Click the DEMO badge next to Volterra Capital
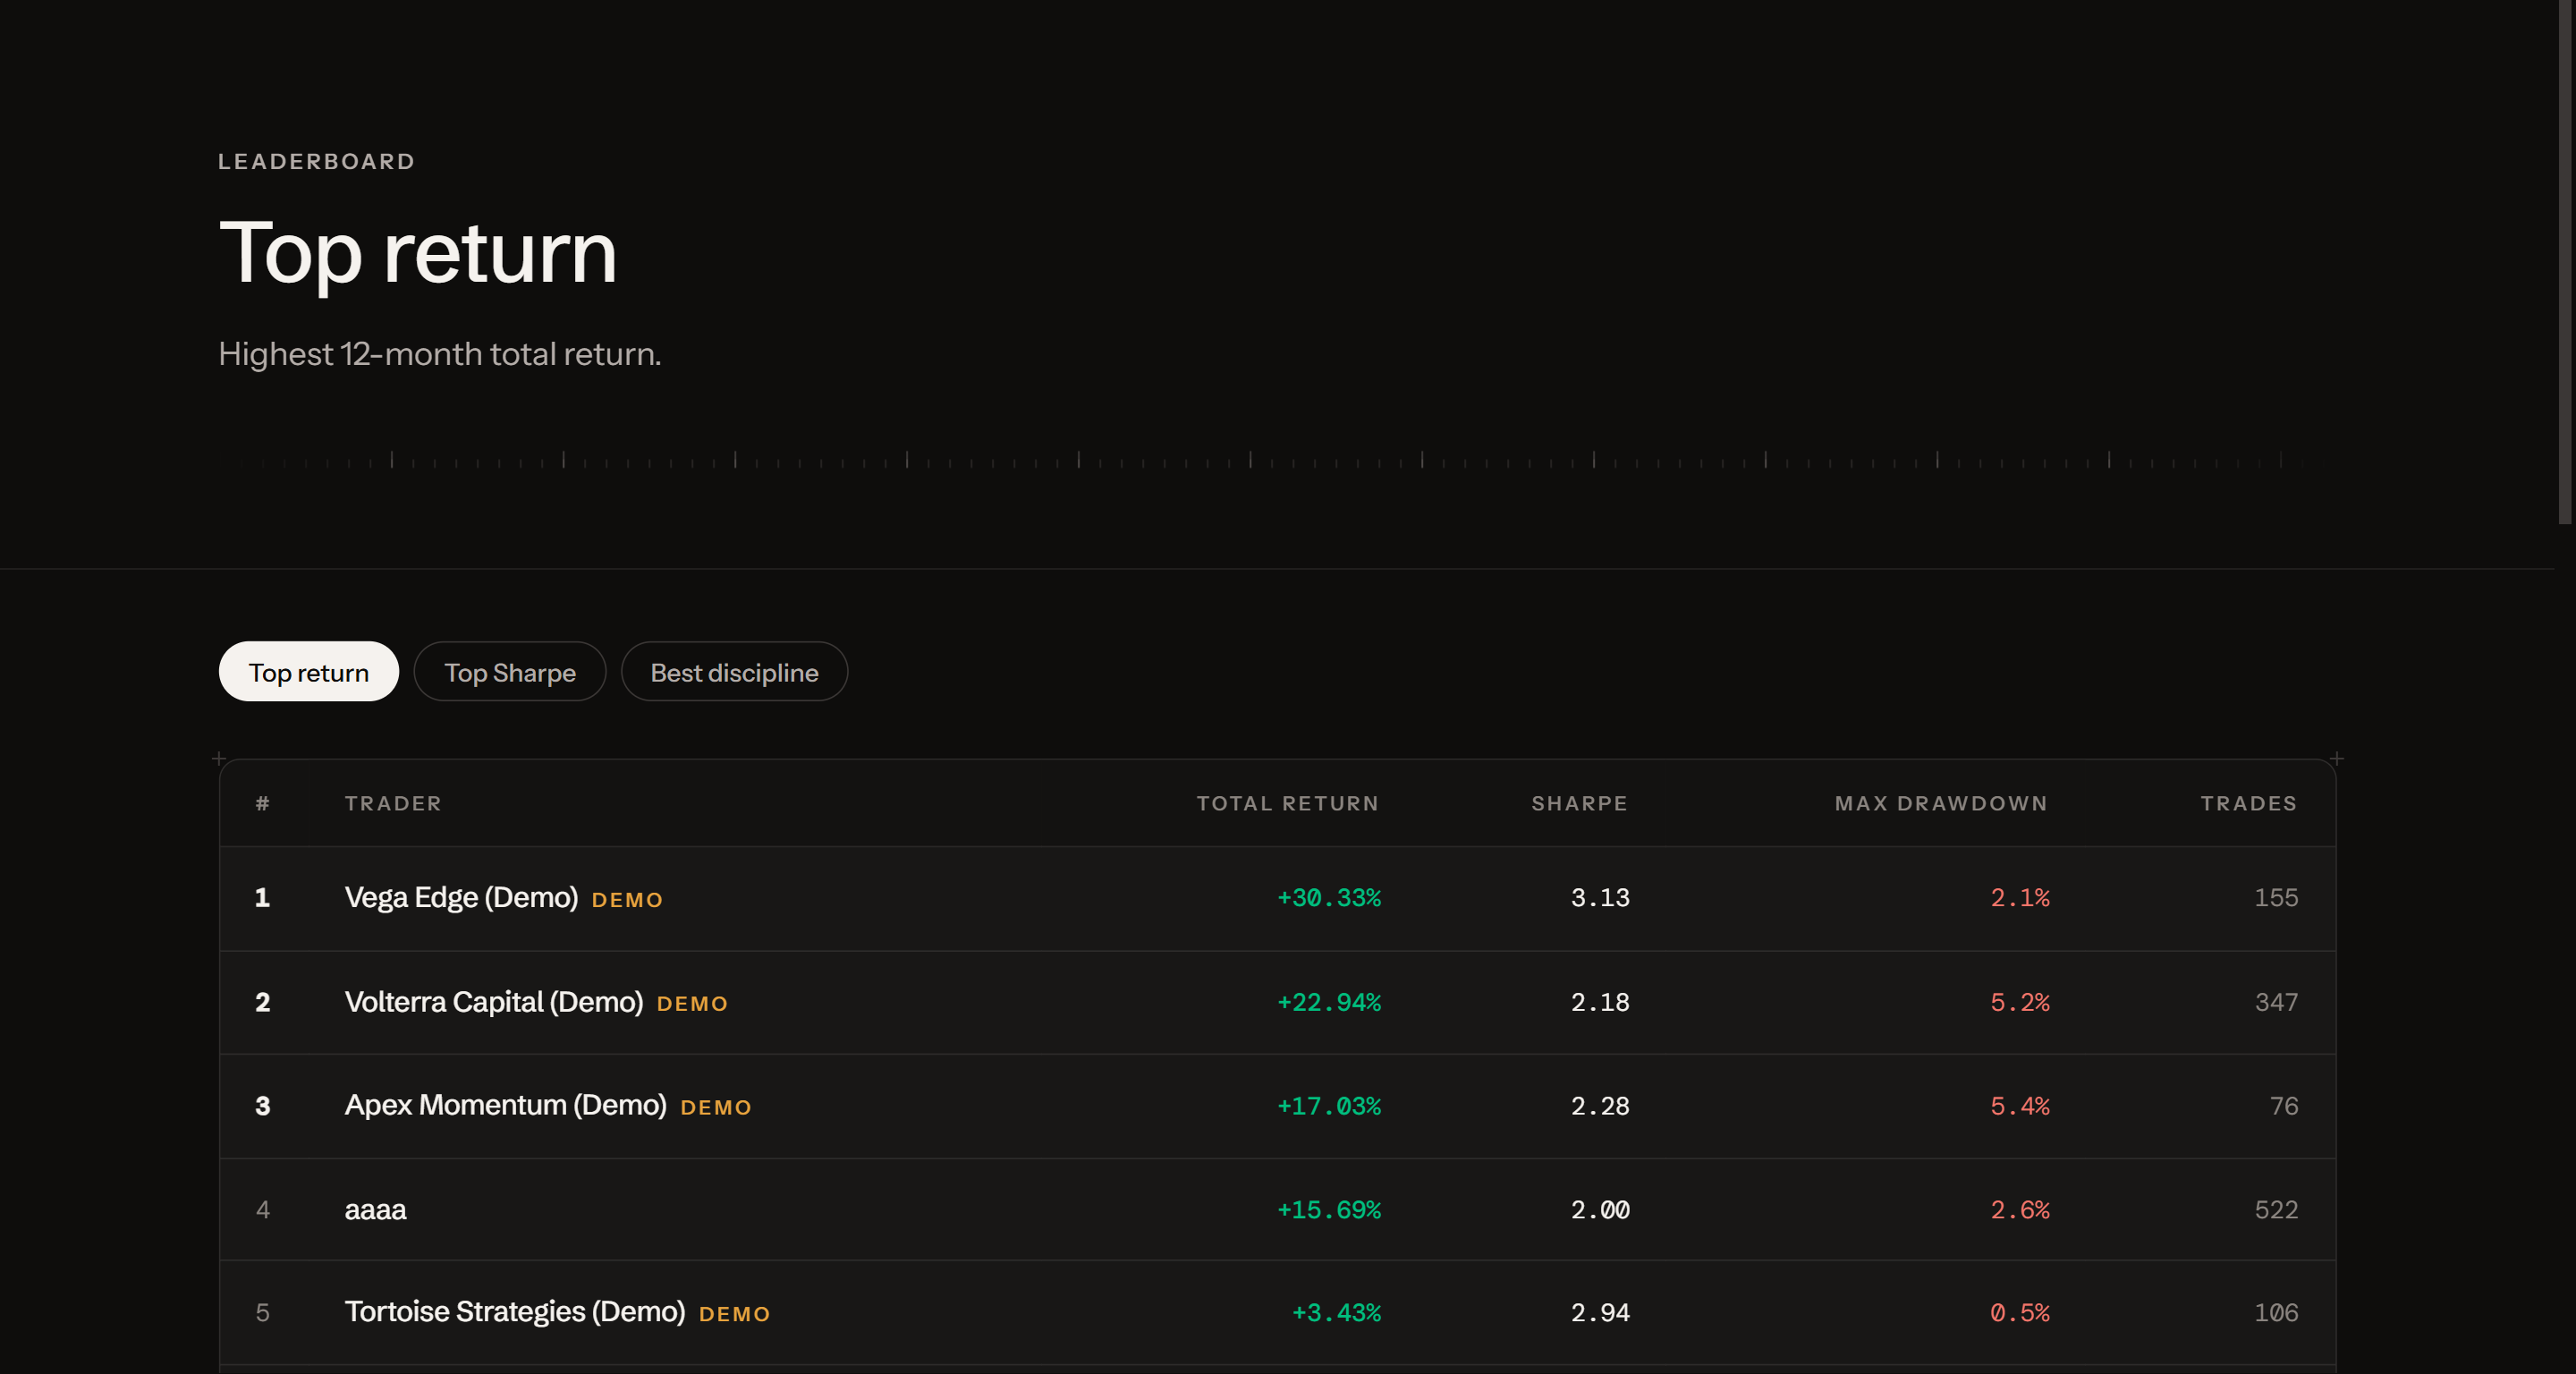This screenshot has width=2576, height=1374. pos(692,1004)
